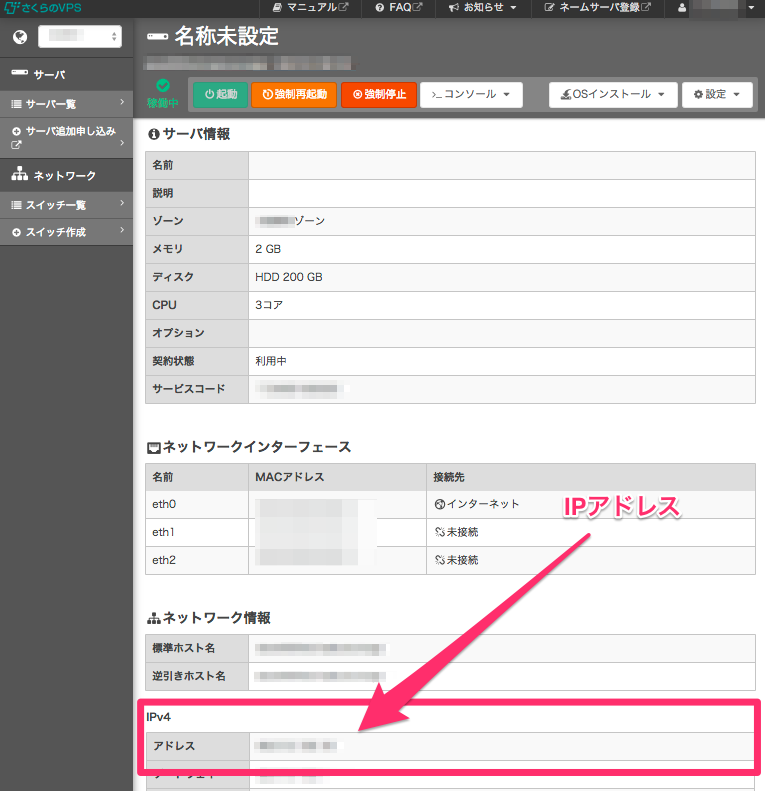Click the CPU value 3コア
765x791 pixels.
(x=269, y=305)
